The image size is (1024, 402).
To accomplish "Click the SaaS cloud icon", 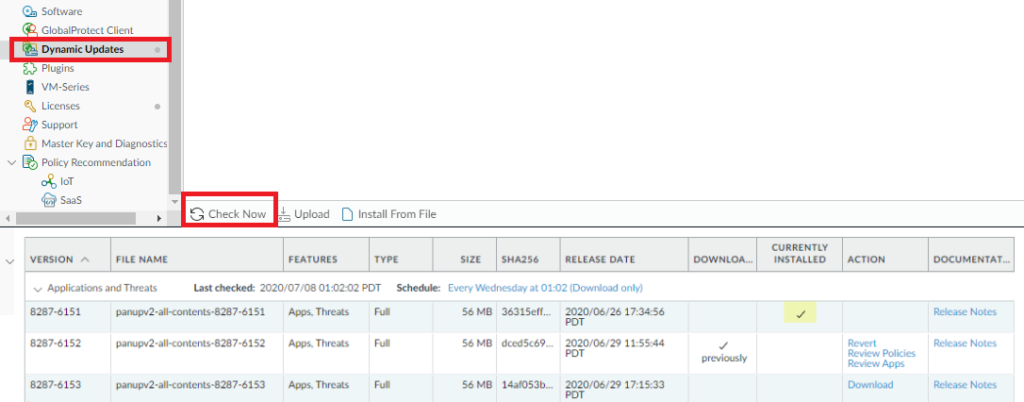I will click(48, 200).
